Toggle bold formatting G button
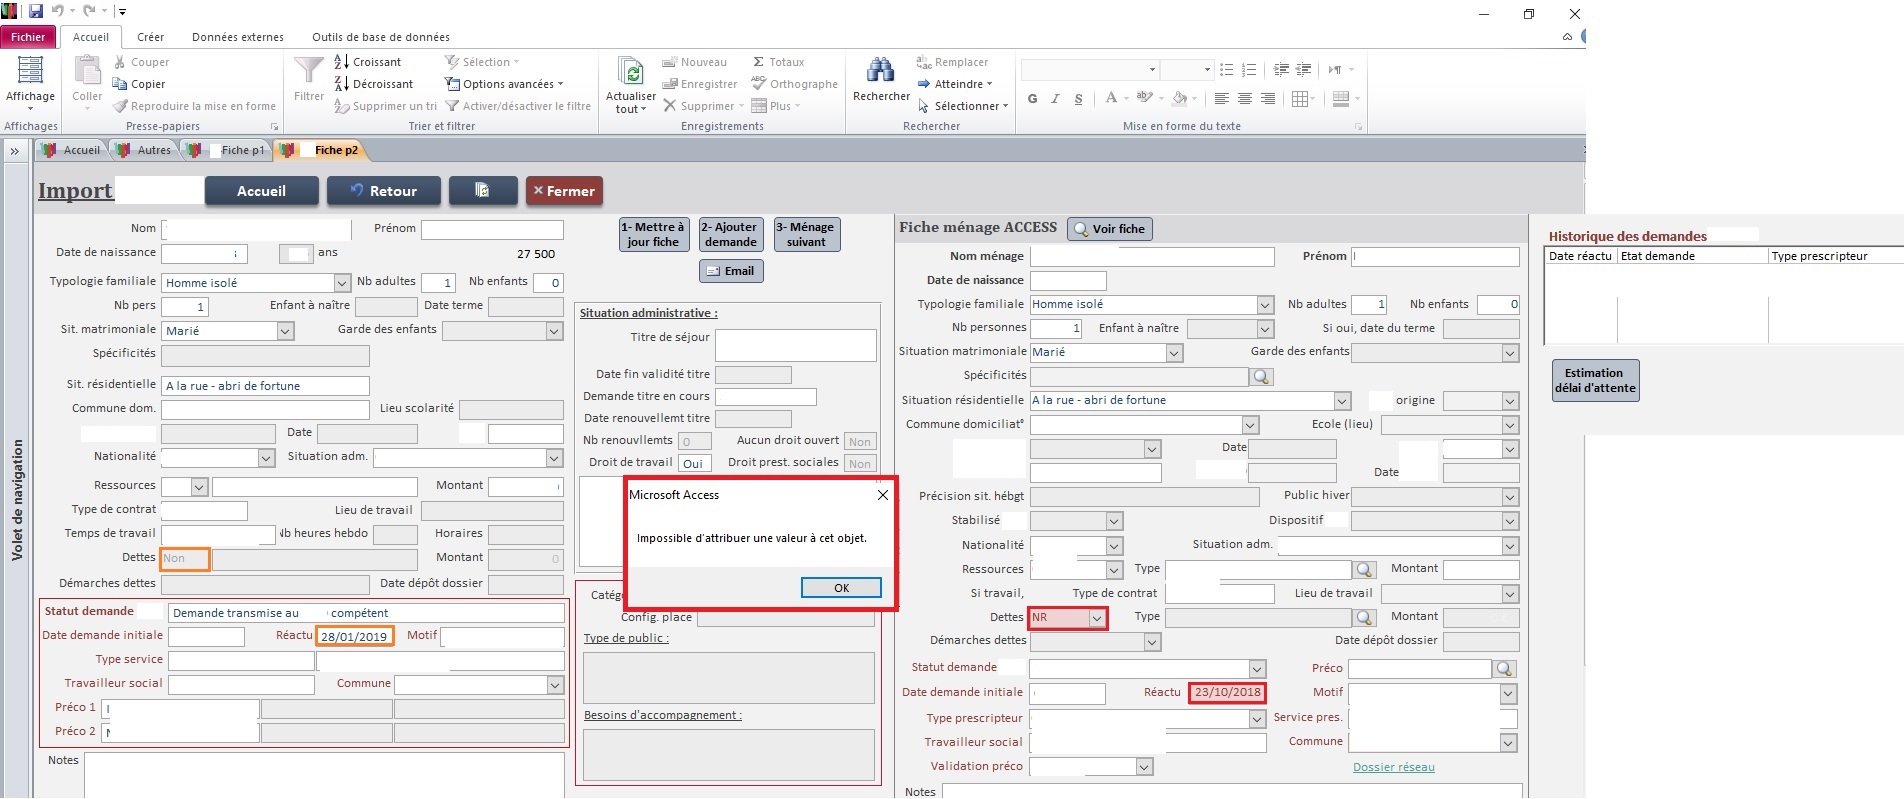The image size is (1904, 799). point(1032,99)
